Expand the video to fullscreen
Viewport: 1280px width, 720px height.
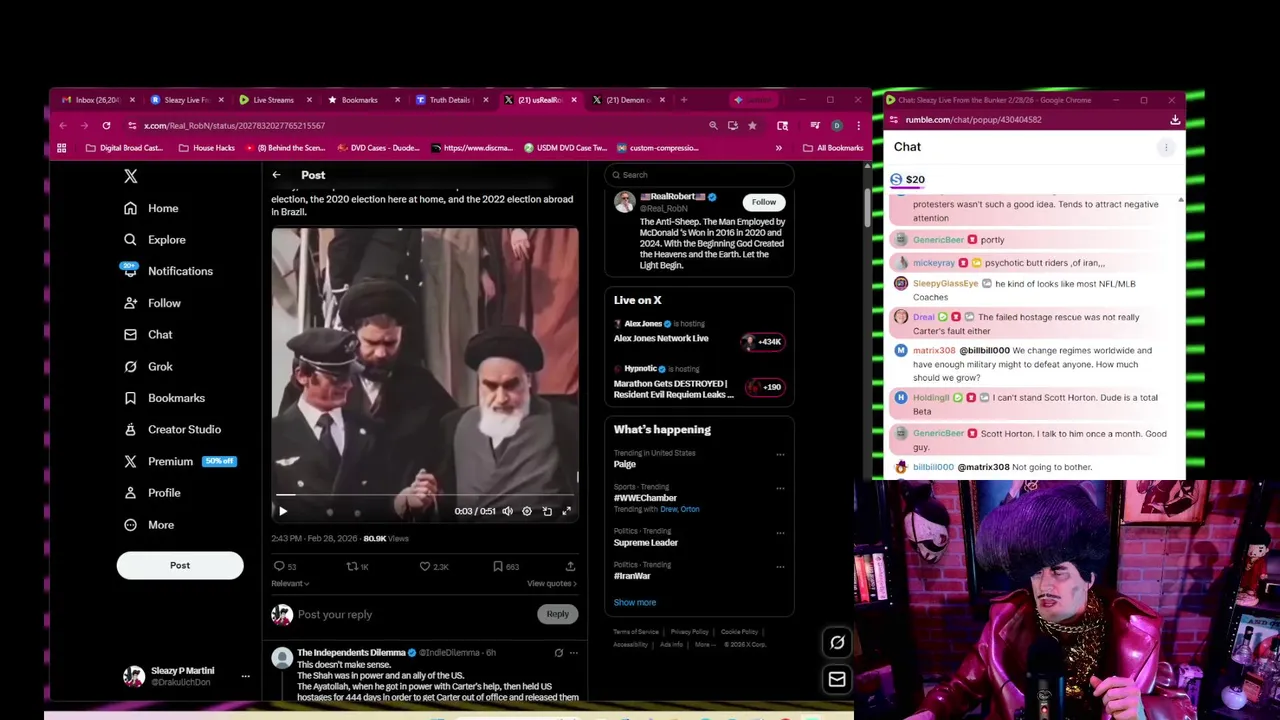(x=566, y=511)
